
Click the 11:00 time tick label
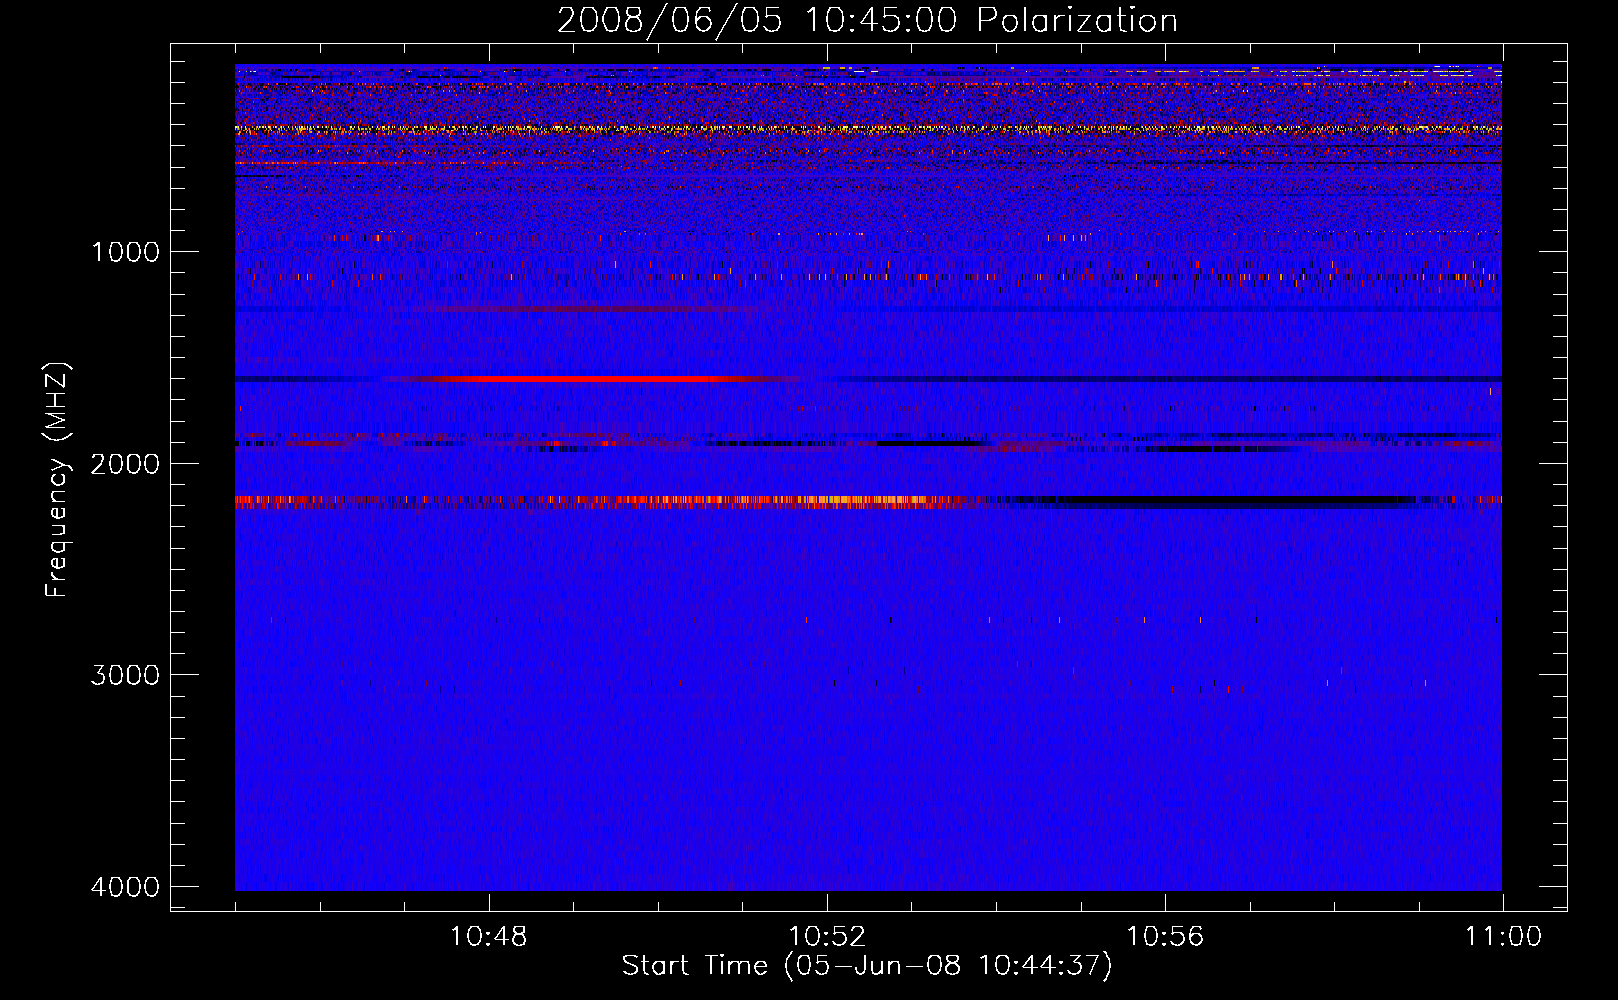[1503, 937]
